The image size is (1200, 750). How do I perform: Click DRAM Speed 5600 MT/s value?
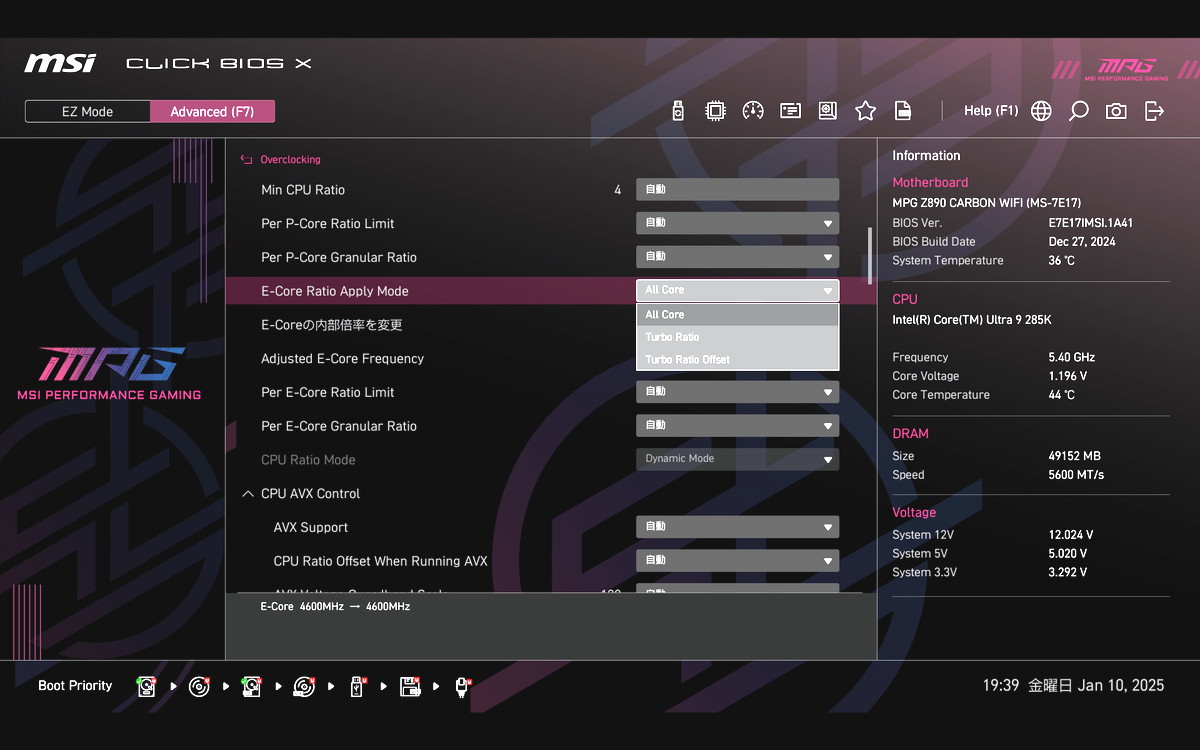pyautogui.click(x=1076, y=475)
